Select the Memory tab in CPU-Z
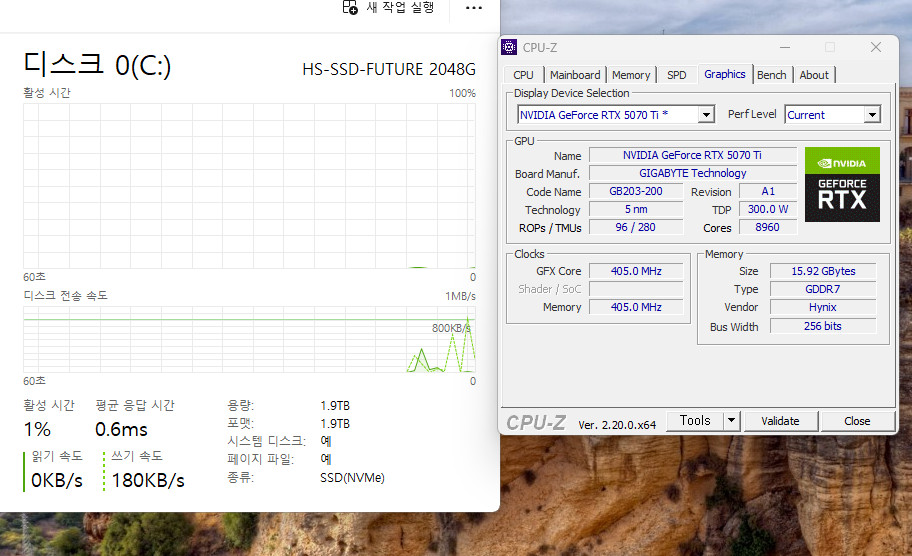Viewport: 912px width, 556px height. pos(630,75)
